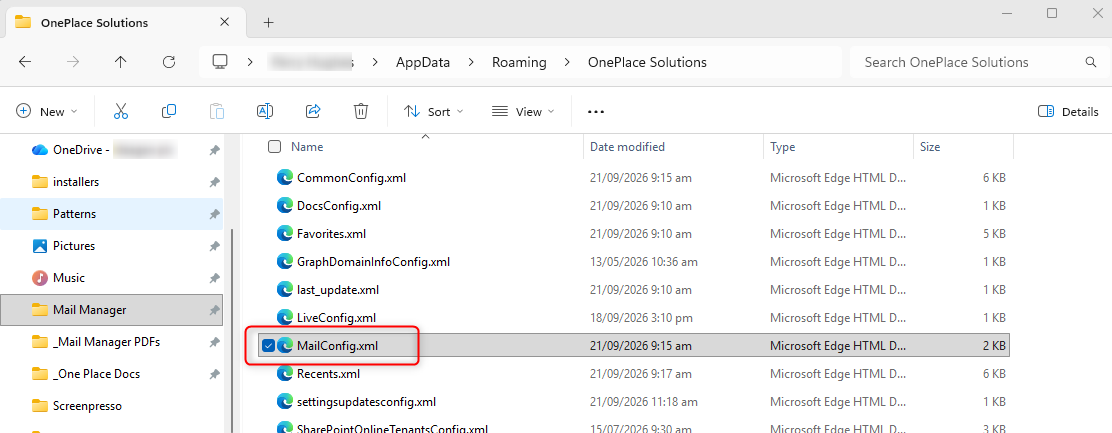Refresh the current folder view

pyautogui.click(x=169, y=62)
